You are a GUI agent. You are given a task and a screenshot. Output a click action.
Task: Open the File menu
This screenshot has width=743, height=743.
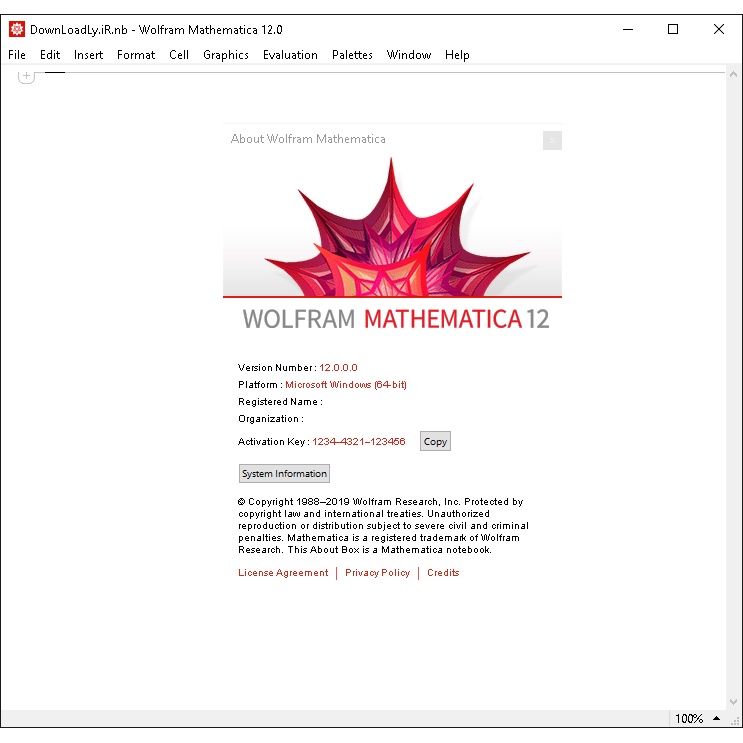17,55
